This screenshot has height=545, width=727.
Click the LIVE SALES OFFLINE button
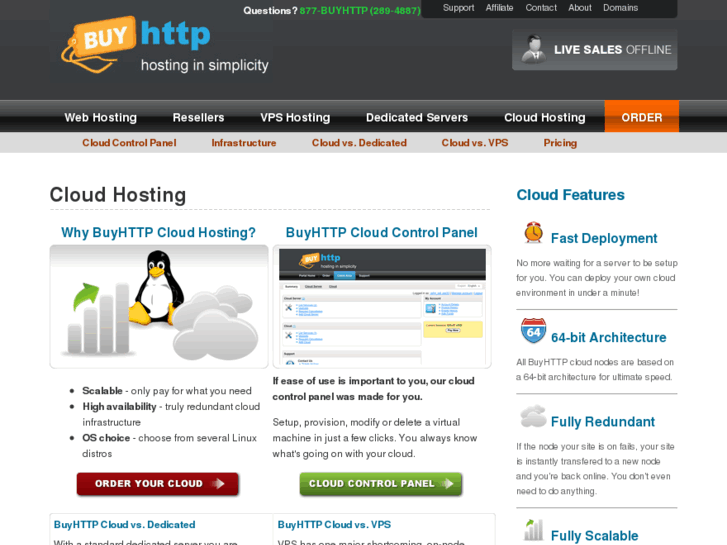594,50
